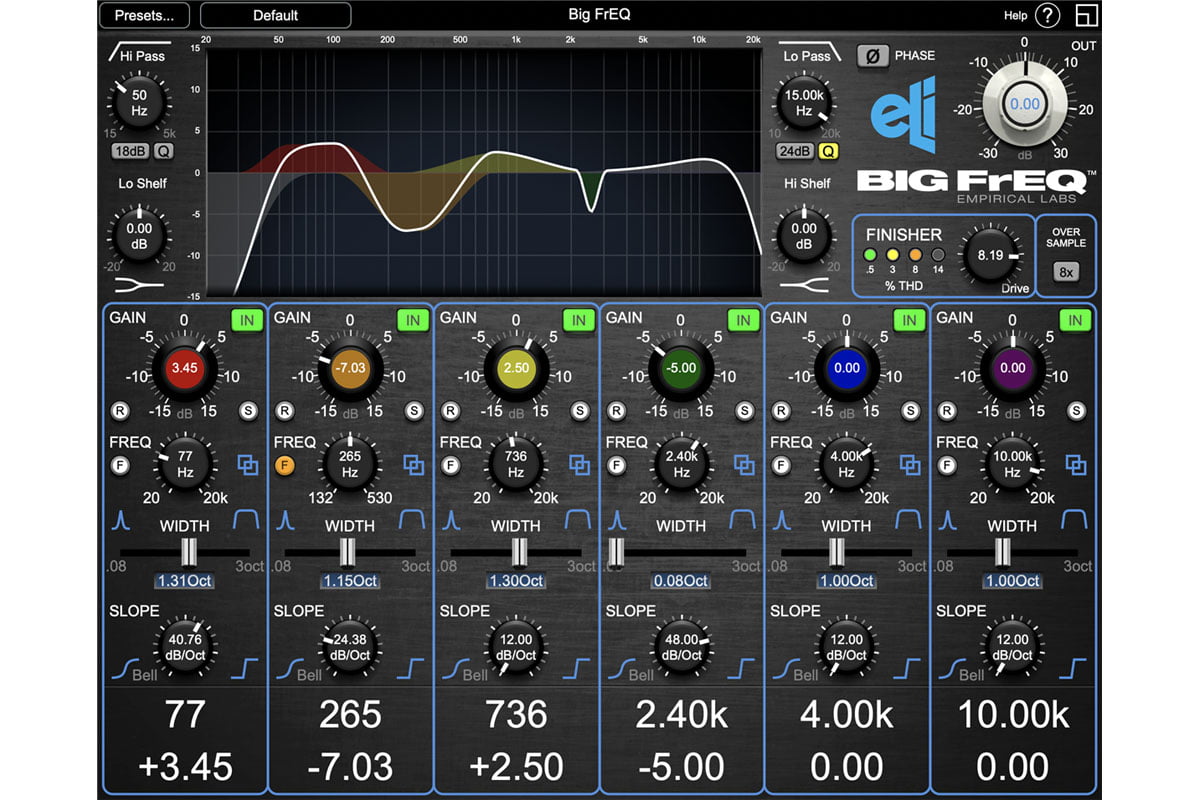Click the link squares icon on 736 Hz band
Screen dimensions: 1200x800
579,464
